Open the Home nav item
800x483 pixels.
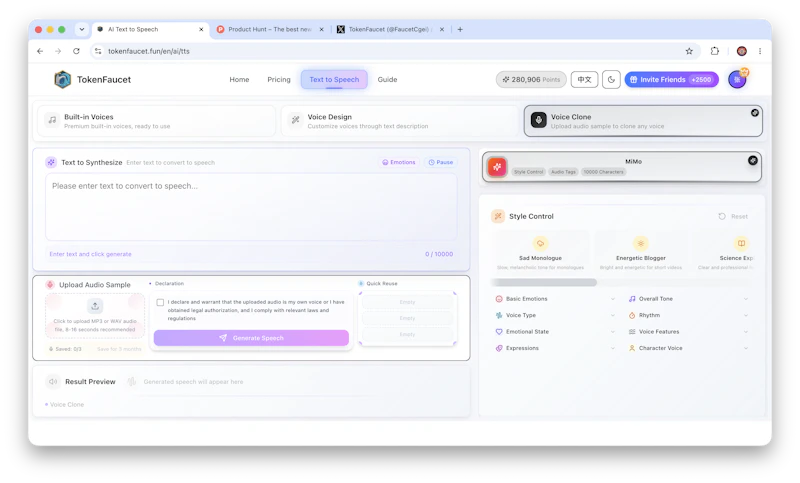[239, 80]
